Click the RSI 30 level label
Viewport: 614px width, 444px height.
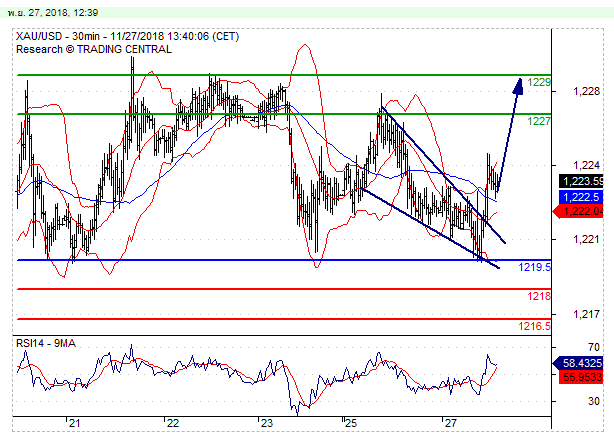click(x=594, y=401)
